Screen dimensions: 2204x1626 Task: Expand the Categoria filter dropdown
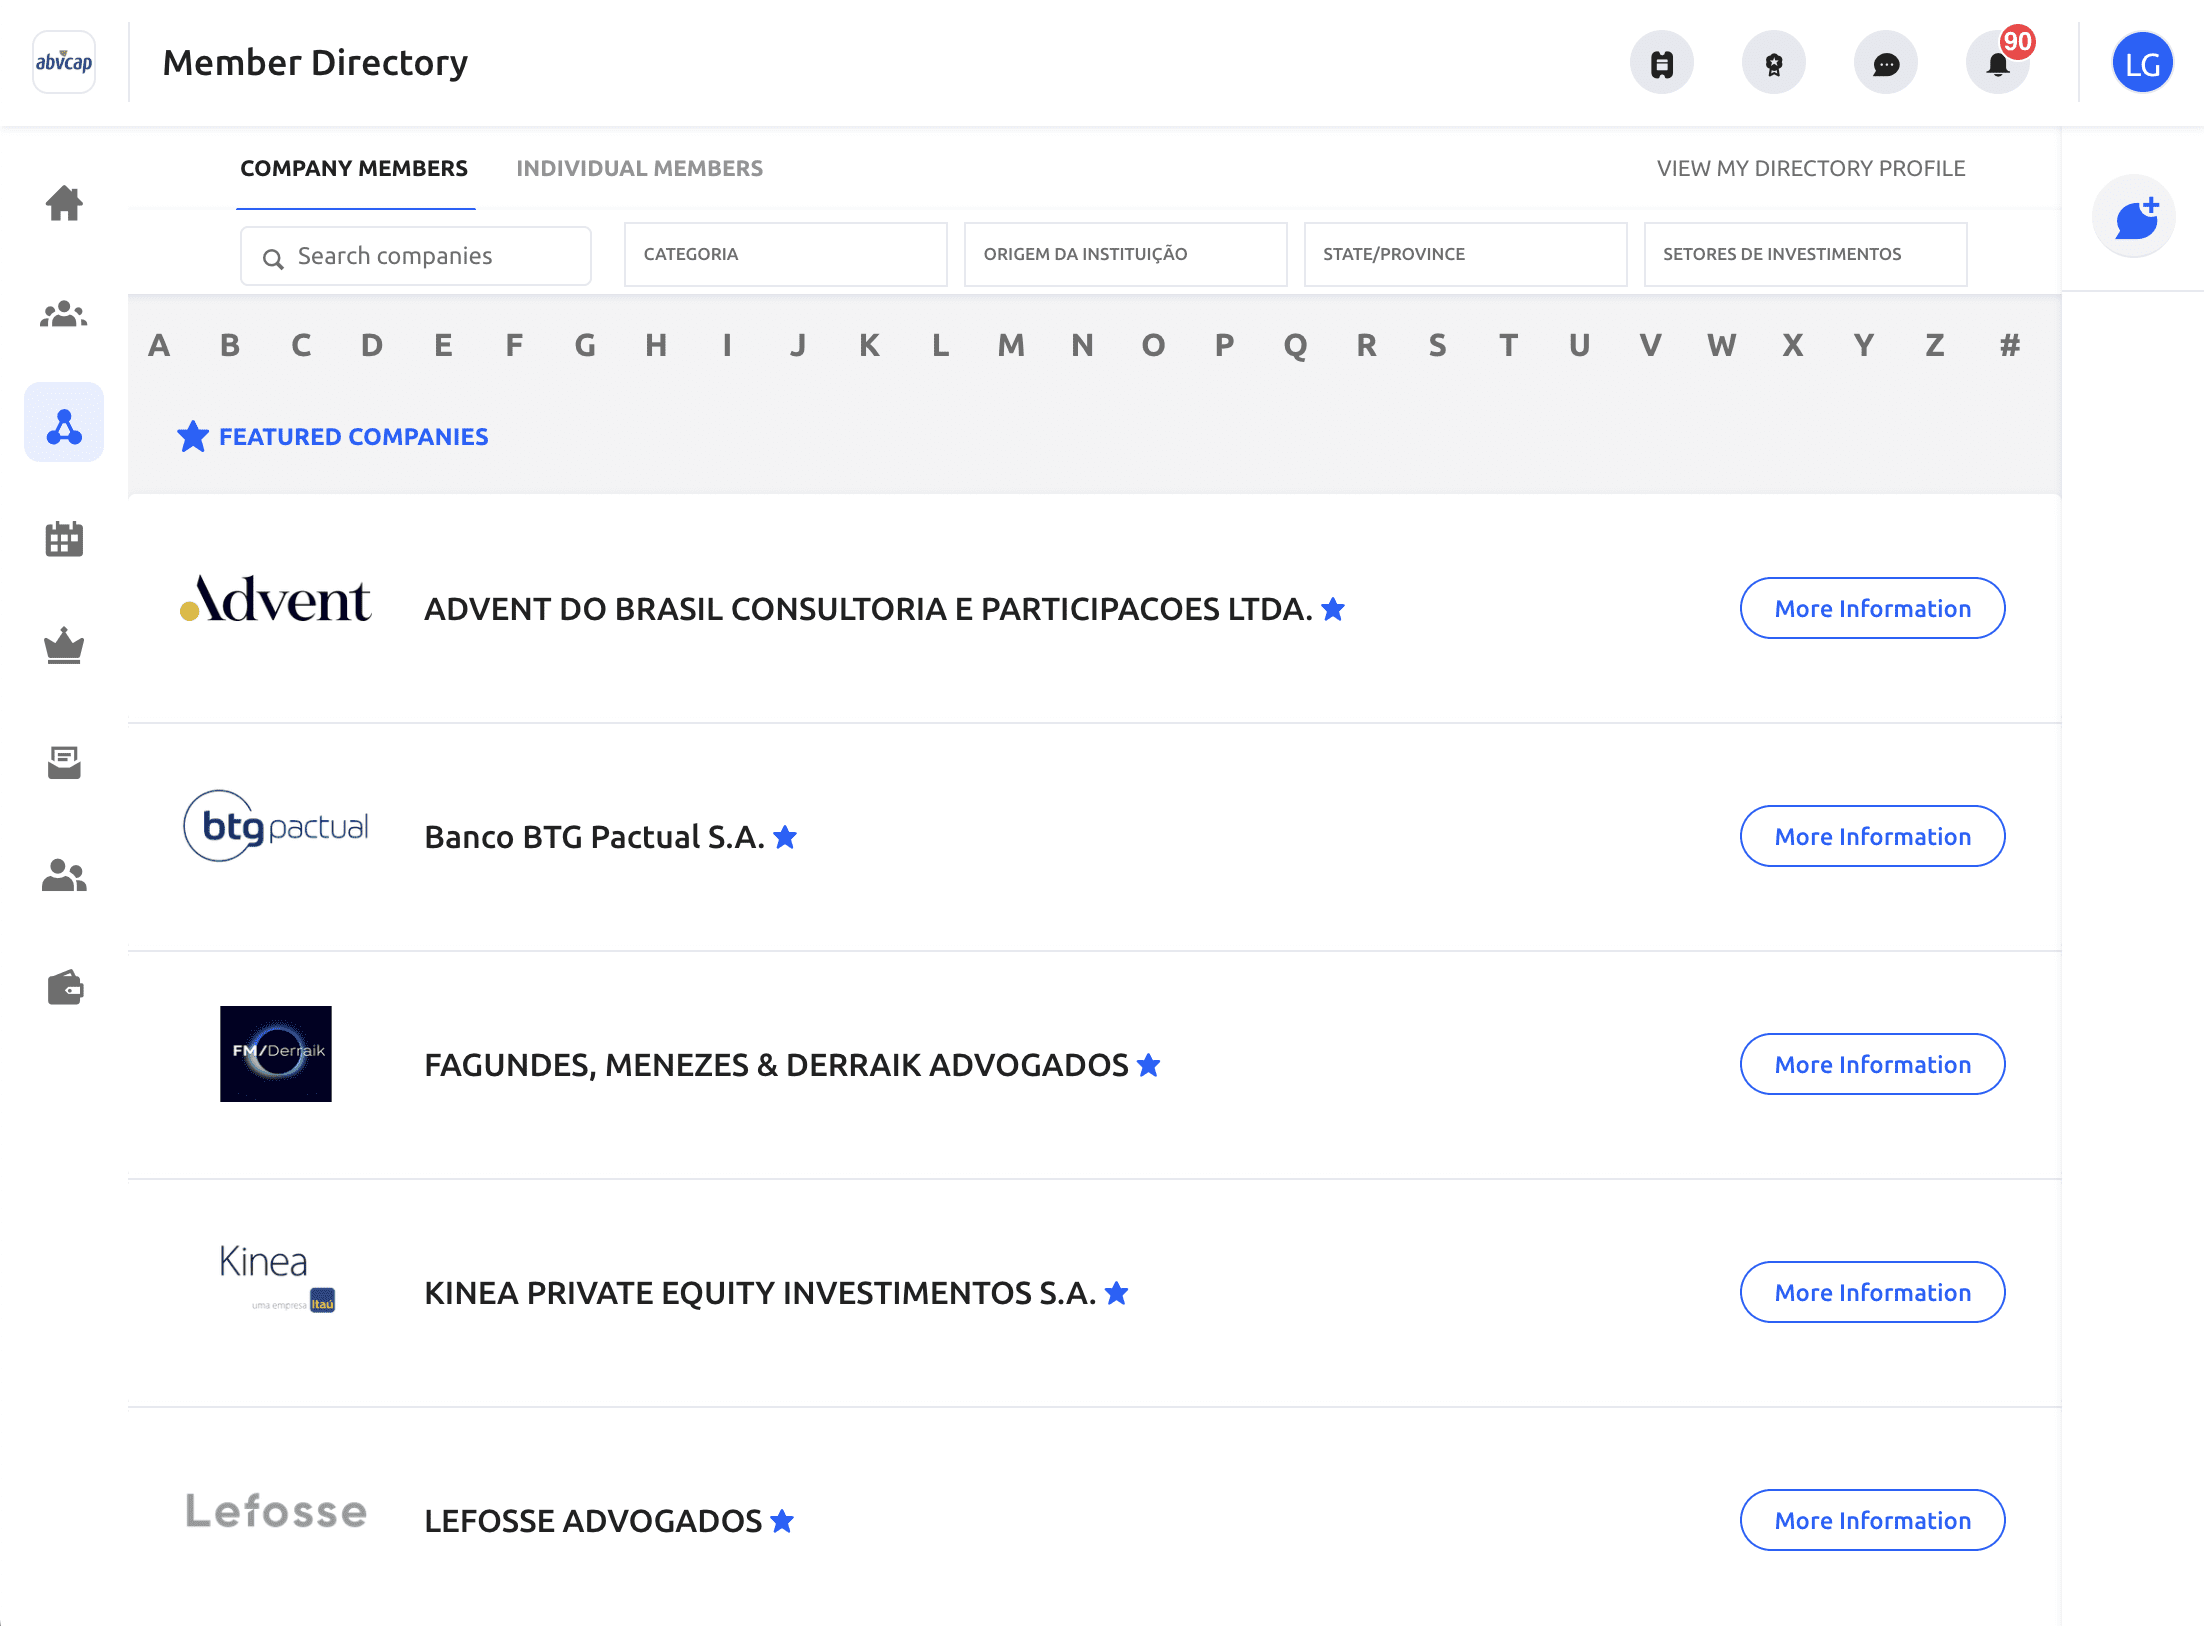point(785,255)
